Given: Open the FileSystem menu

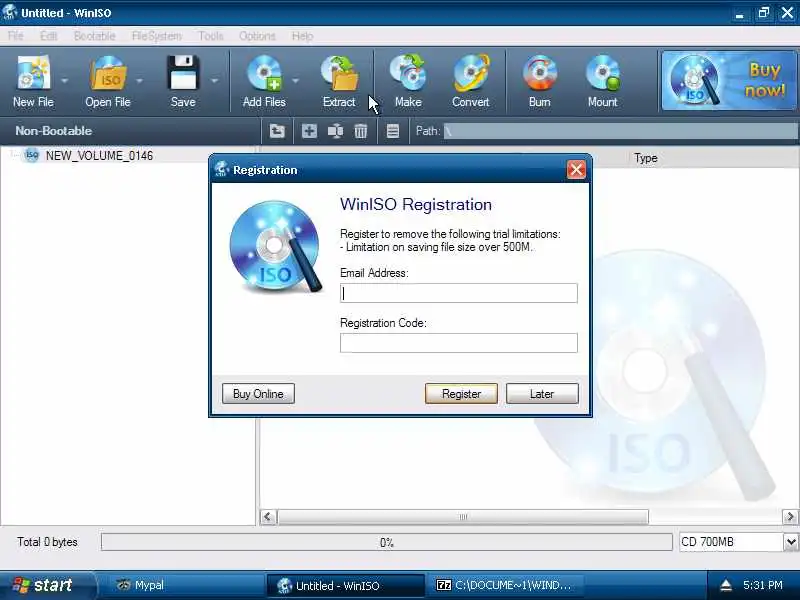Looking at the screenshot, I should [157, 36].
